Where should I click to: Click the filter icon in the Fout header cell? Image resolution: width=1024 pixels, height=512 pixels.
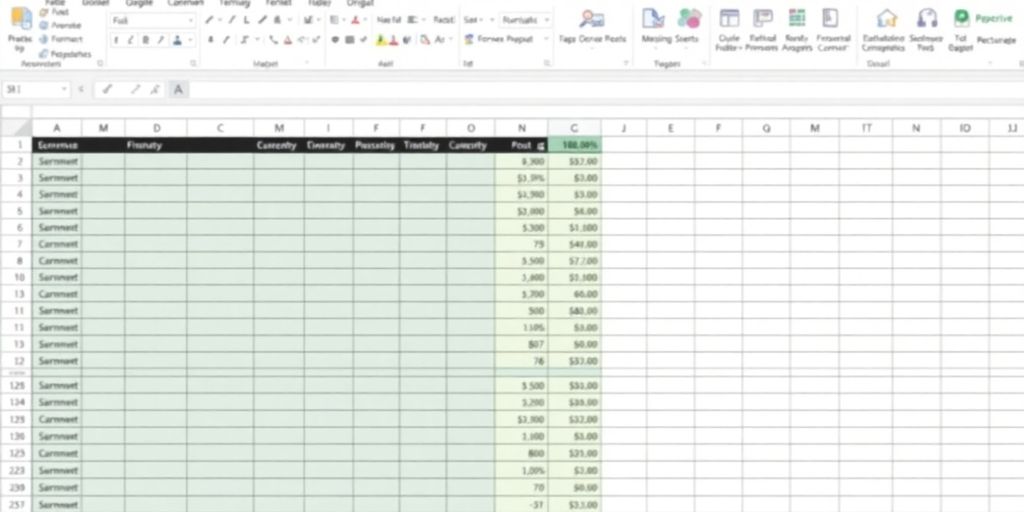[x=540, y=146]
